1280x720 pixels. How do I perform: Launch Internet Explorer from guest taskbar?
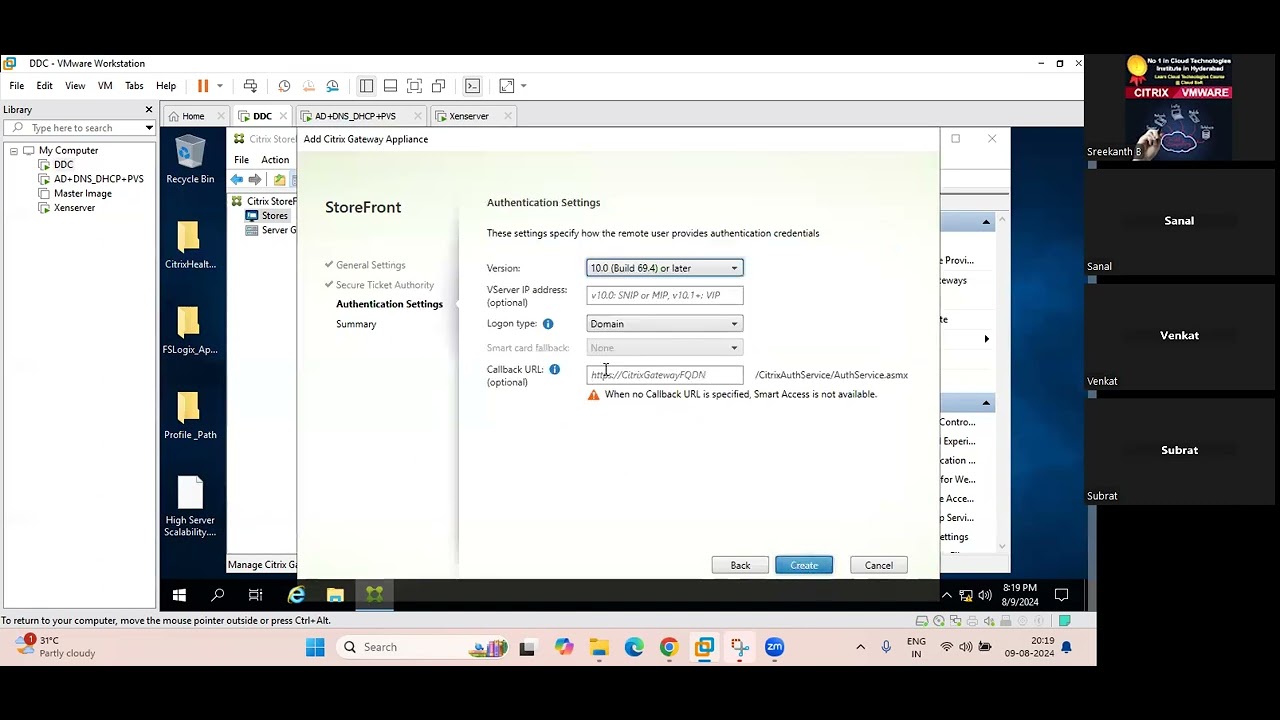[296, 595]
